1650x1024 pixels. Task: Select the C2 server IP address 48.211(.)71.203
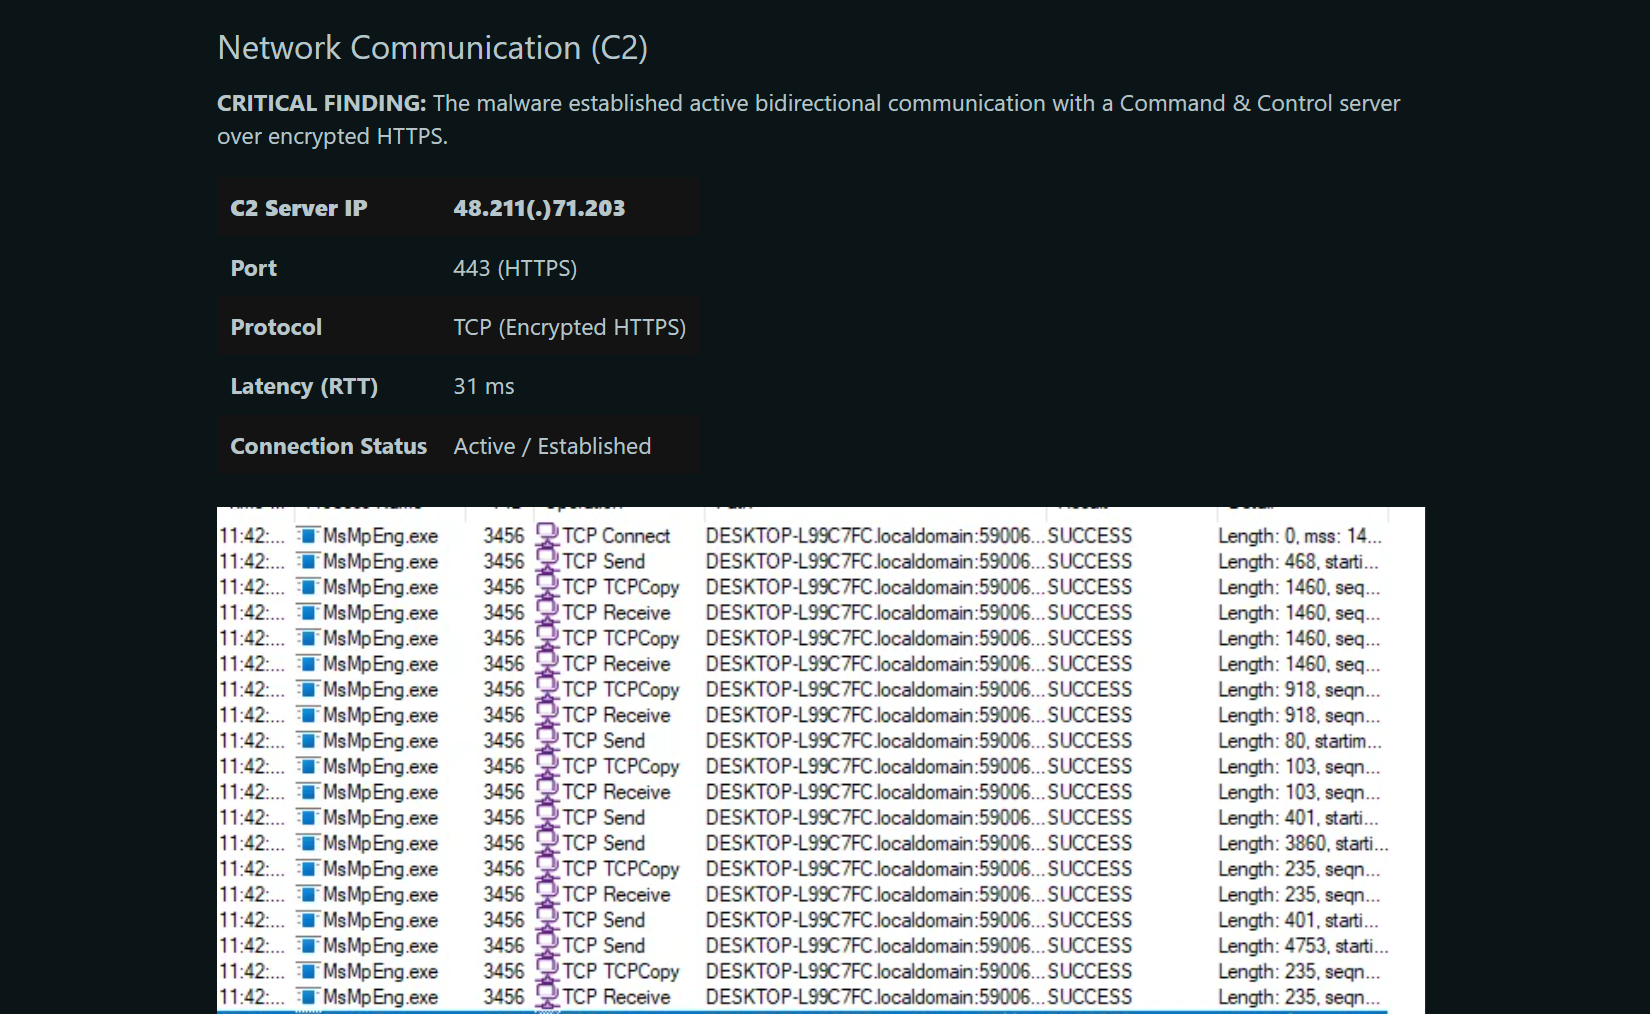point(539,208)
